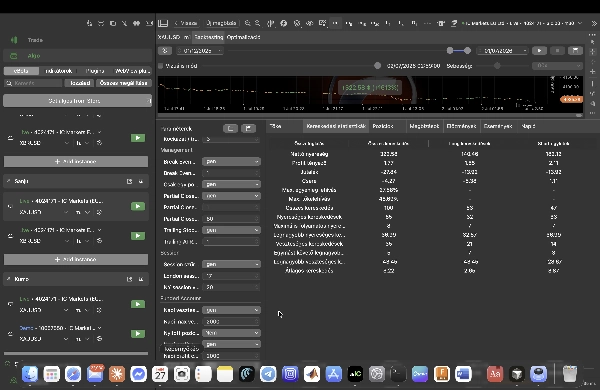
Task: Open the Megbízások results tab
Action: point(424,126)
